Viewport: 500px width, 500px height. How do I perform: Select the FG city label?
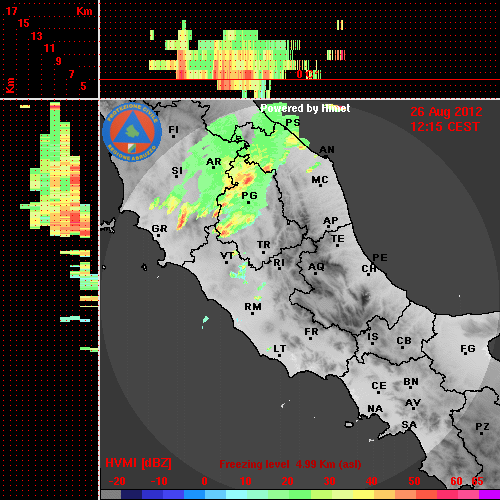click(468, 349)
